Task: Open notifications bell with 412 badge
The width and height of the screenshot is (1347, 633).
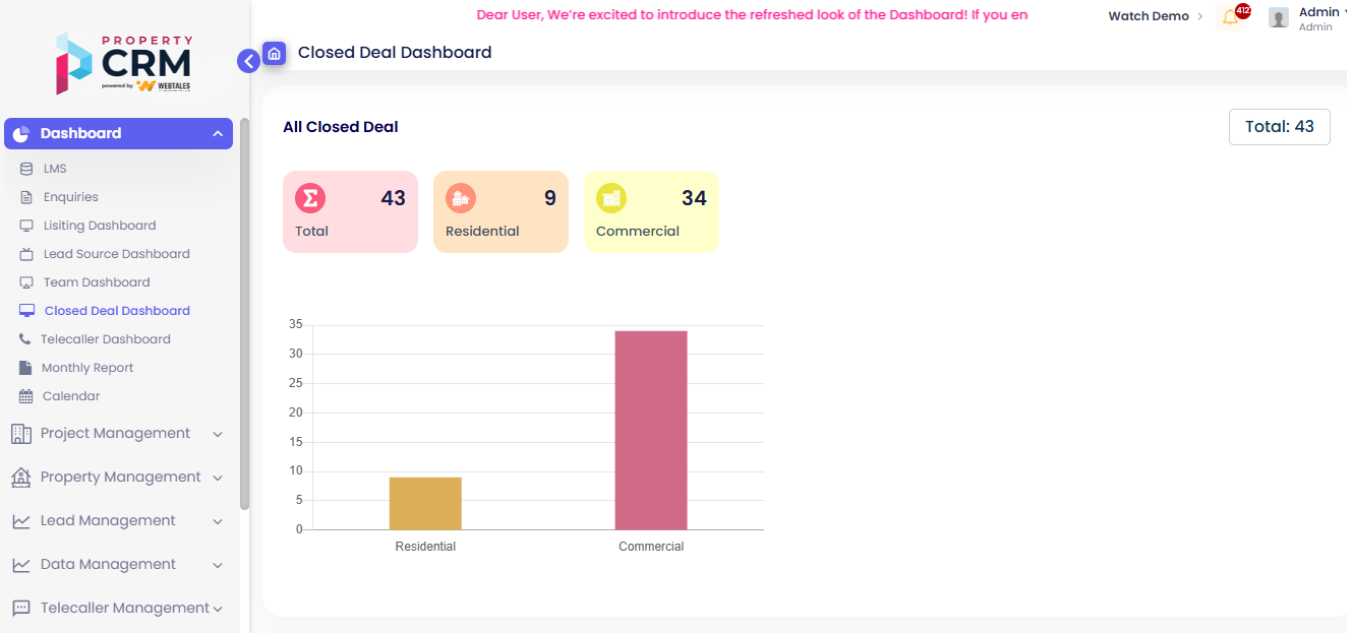Action: [x=1231, y=17]
